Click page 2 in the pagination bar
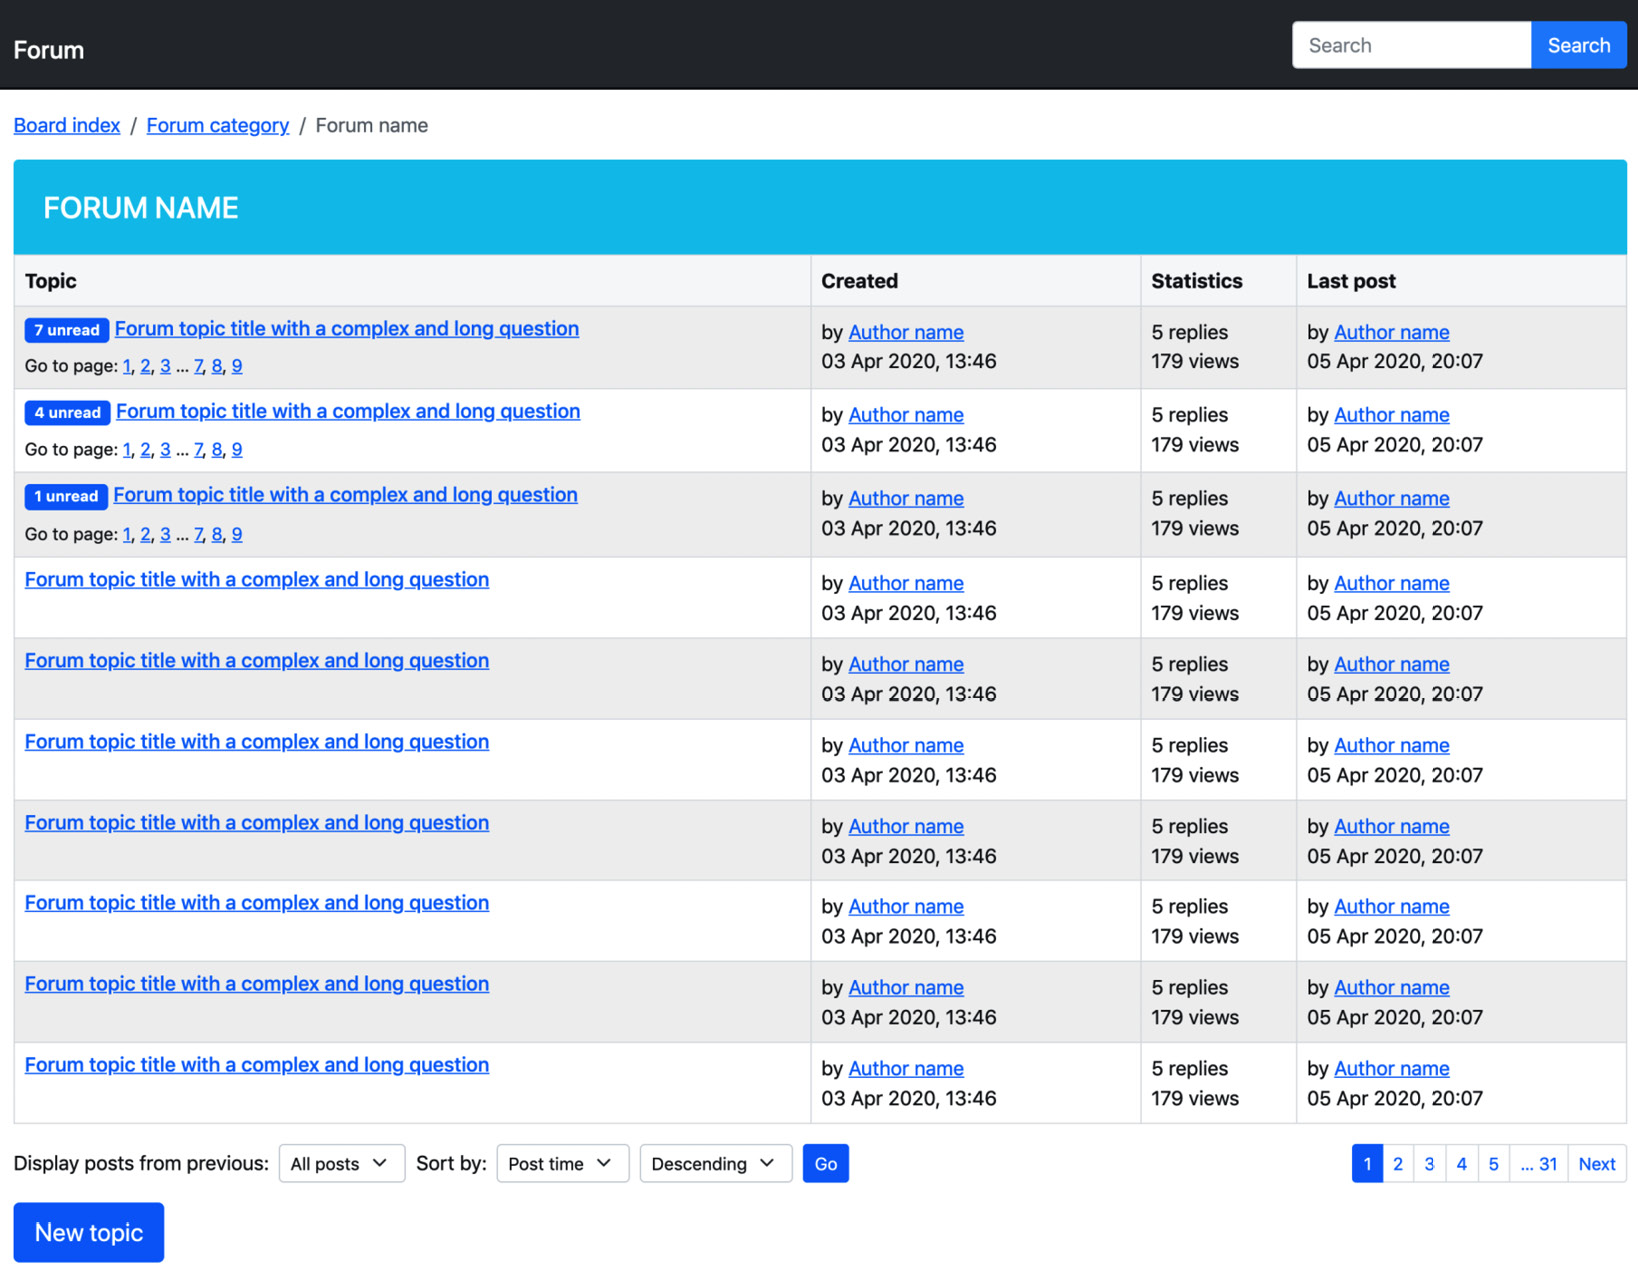 click(1398, 1163)
